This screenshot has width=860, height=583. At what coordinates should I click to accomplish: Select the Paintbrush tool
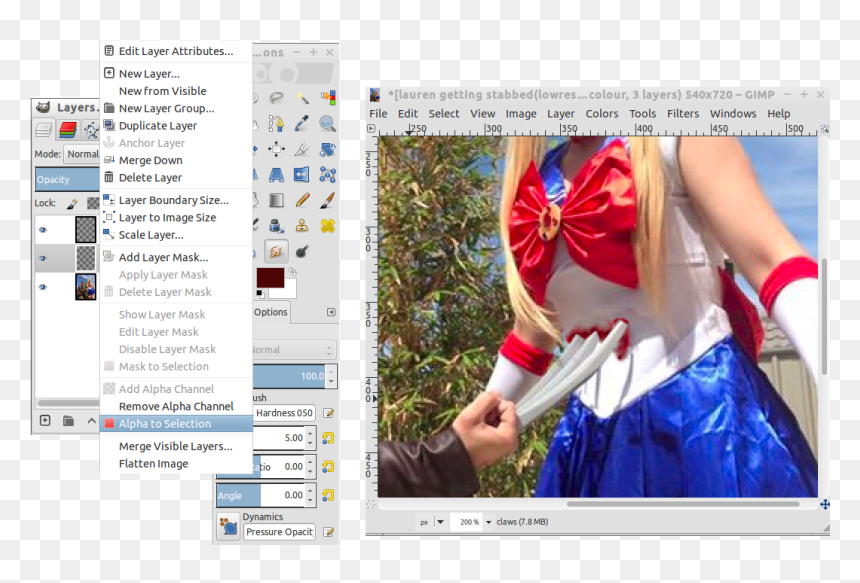coord(328,200)
